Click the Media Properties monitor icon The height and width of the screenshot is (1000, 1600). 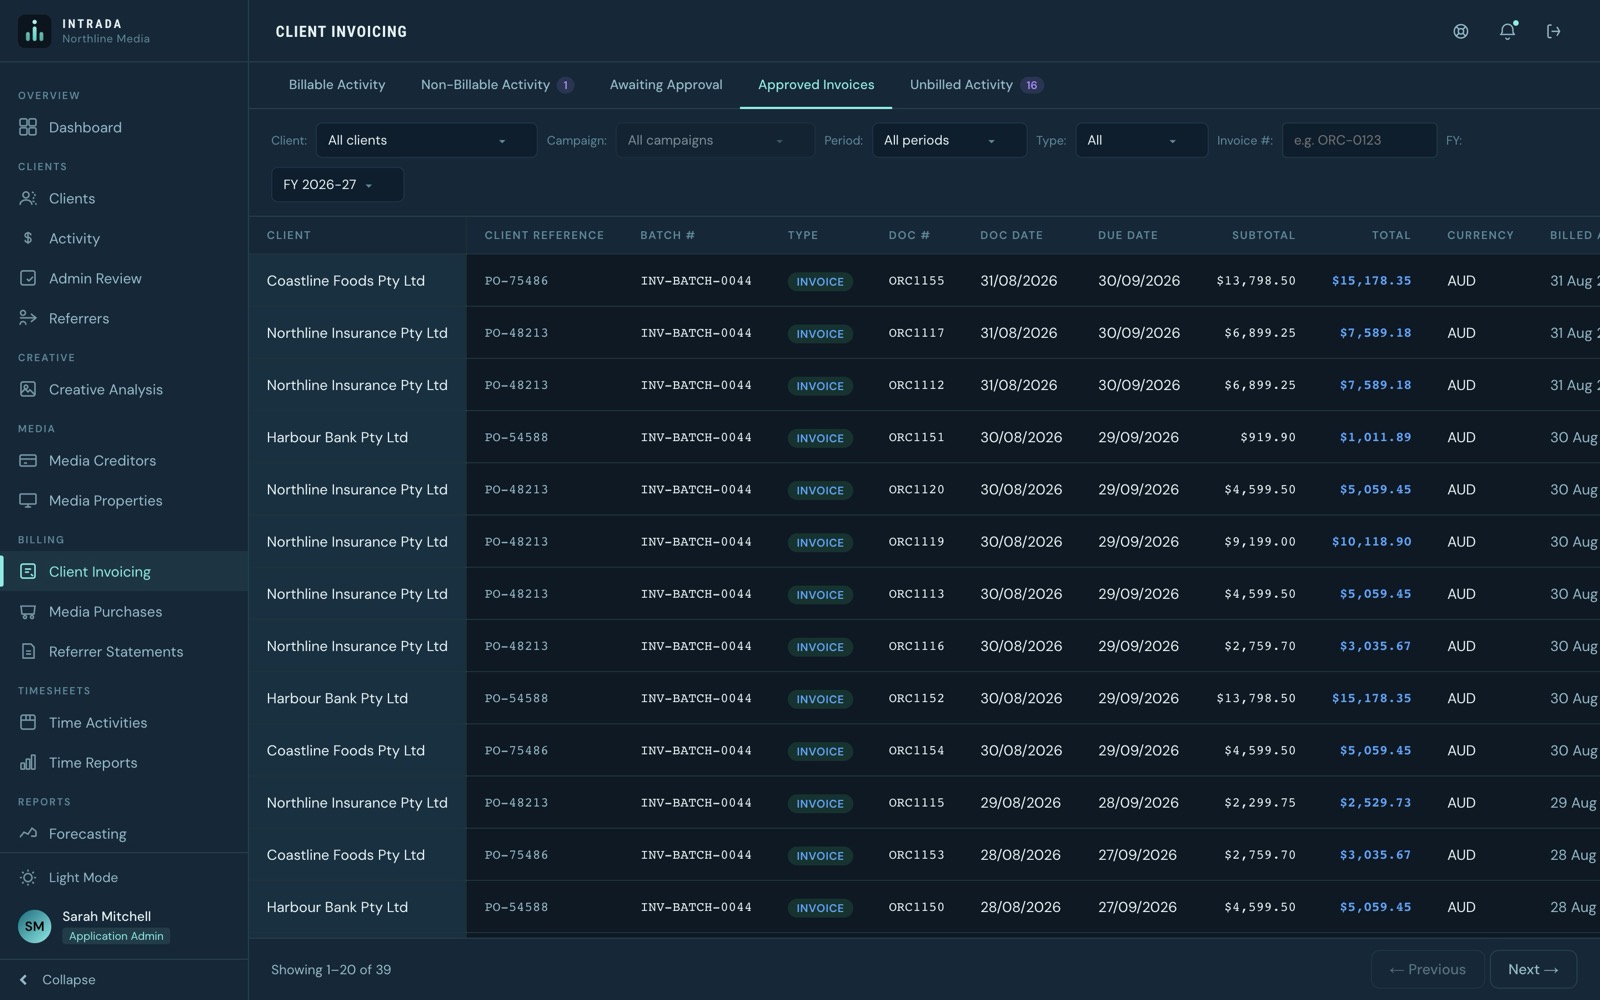(x=28, y=500)
